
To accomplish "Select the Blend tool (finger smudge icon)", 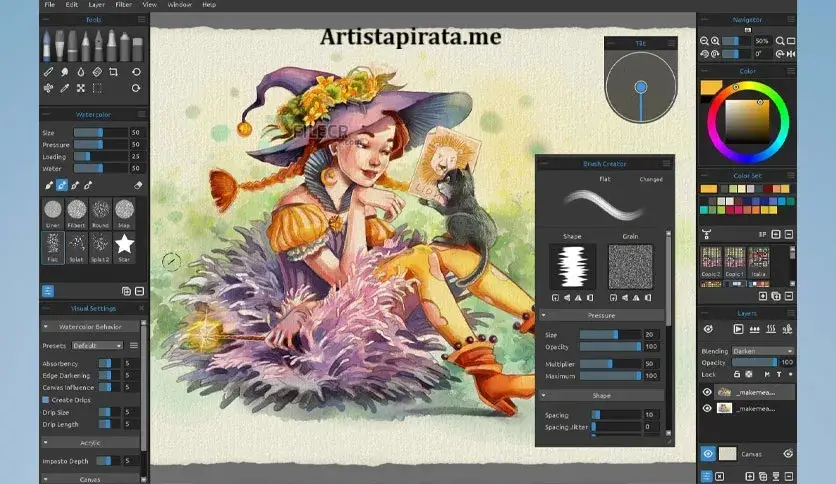I will (x=65, y=71).
